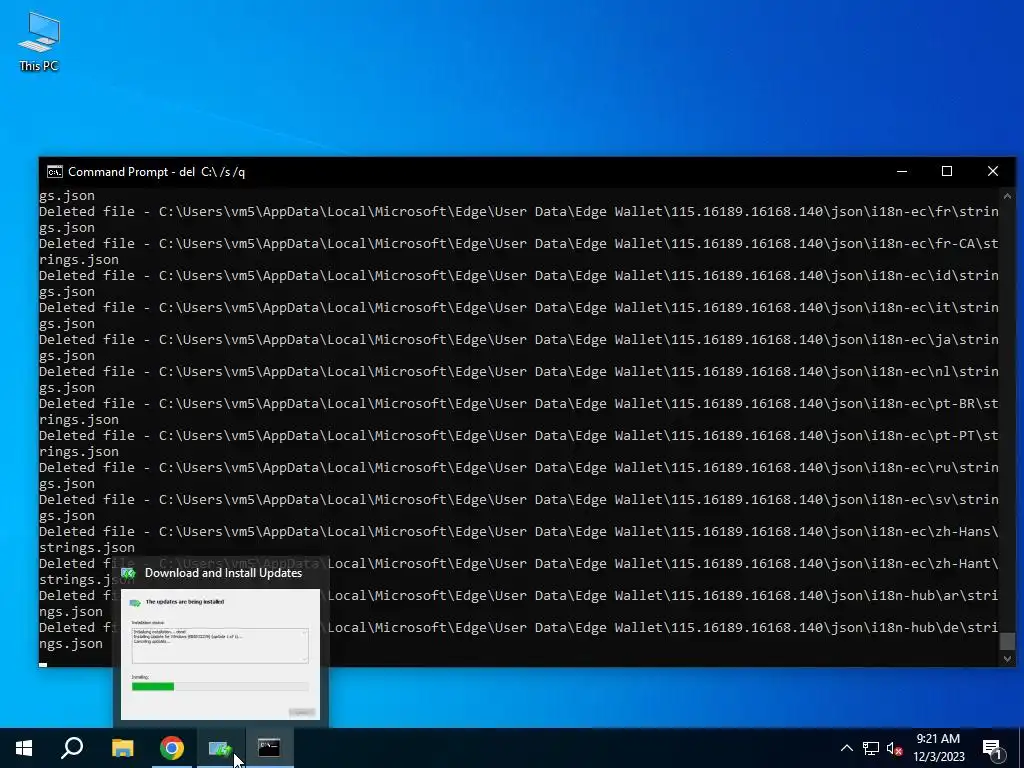
Task: Open the network status tray icon
Action: point(871,748)
